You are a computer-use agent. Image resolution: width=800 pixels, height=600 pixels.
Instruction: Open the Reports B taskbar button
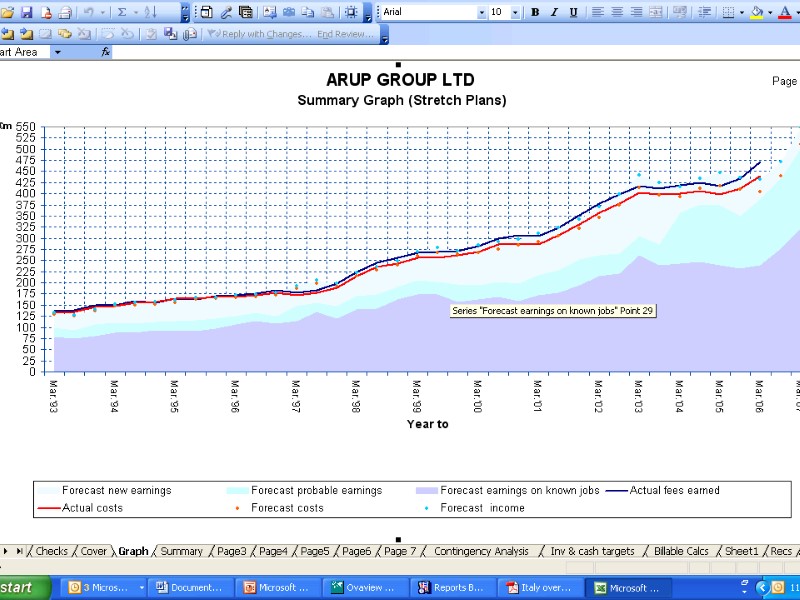click(452, 588)
